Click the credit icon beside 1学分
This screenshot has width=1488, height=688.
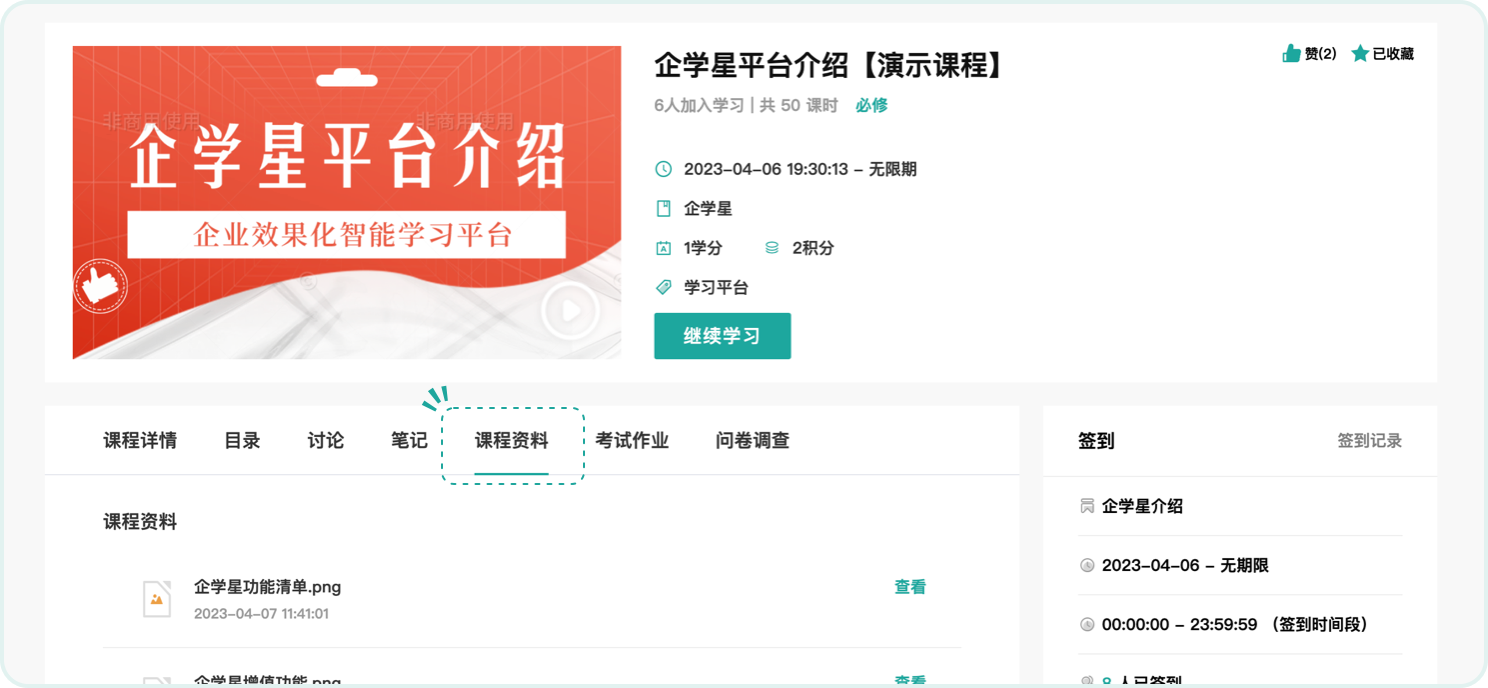(x=663, y=248)
